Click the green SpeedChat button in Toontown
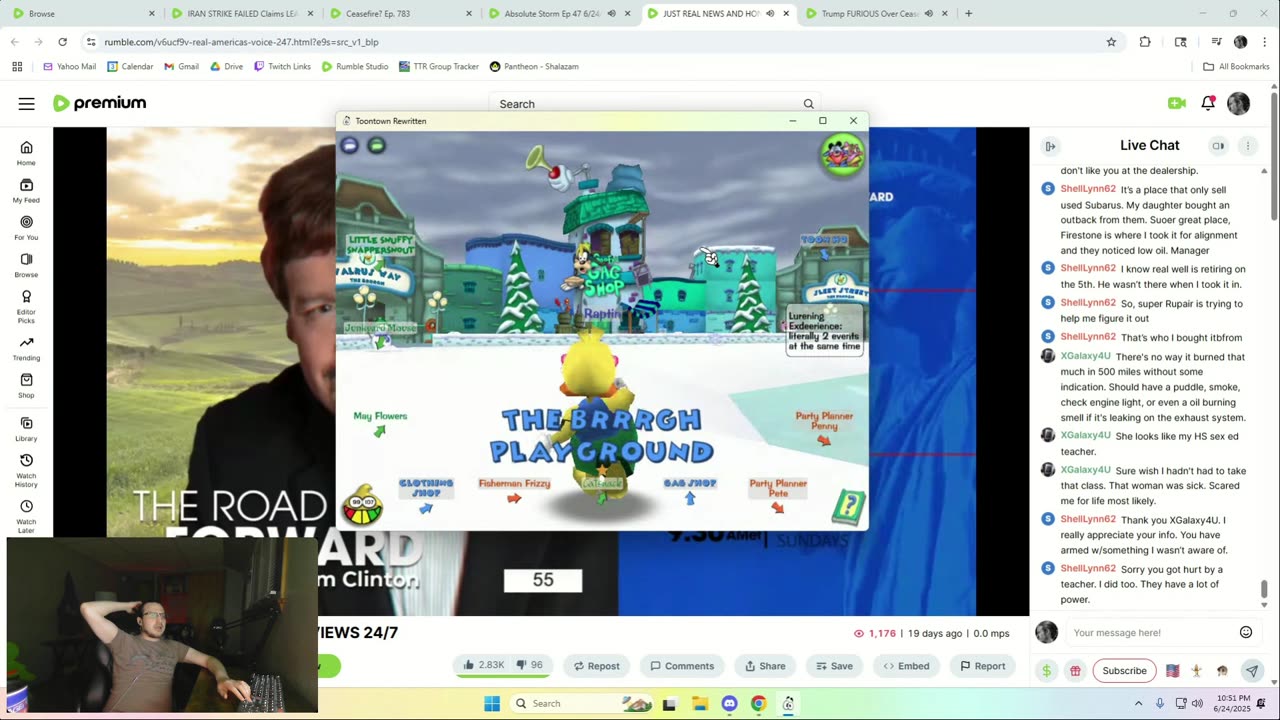This screenshot has width=1280, height=720. pos(376,146)
